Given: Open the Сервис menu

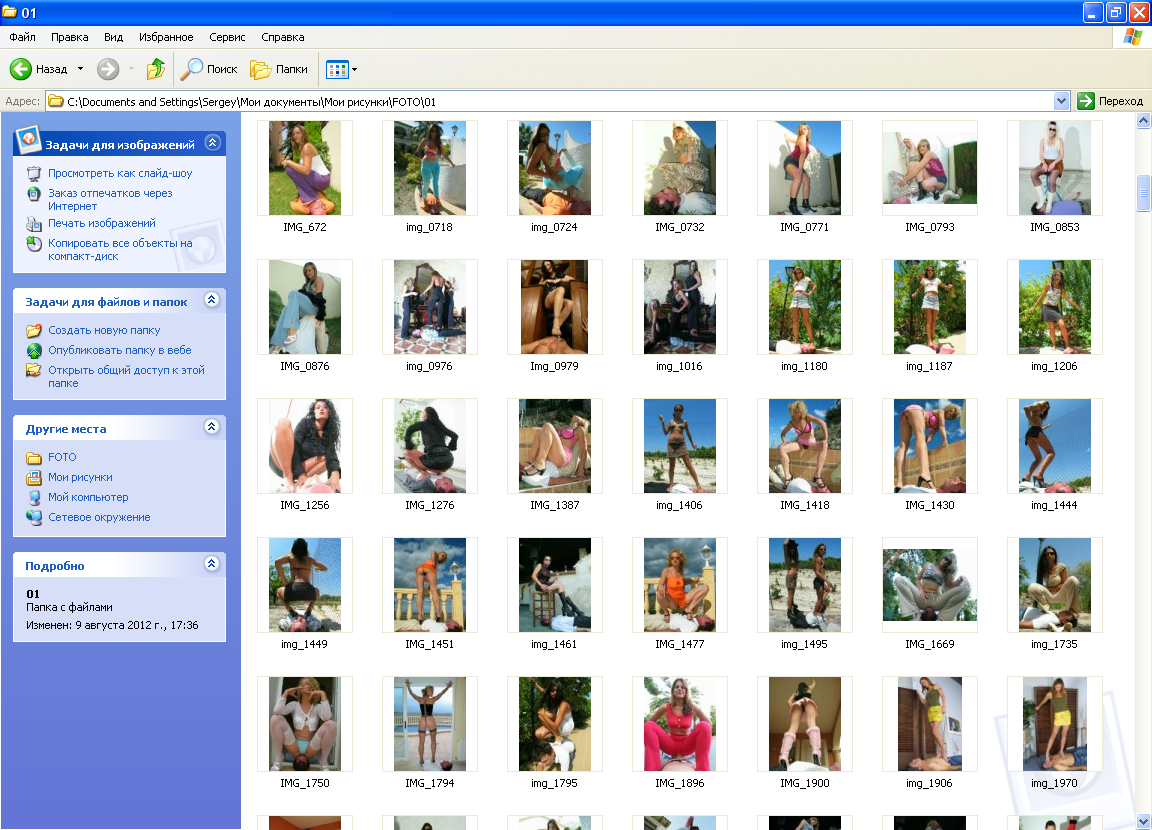Looking at the screenshot, I should point(227,37).
